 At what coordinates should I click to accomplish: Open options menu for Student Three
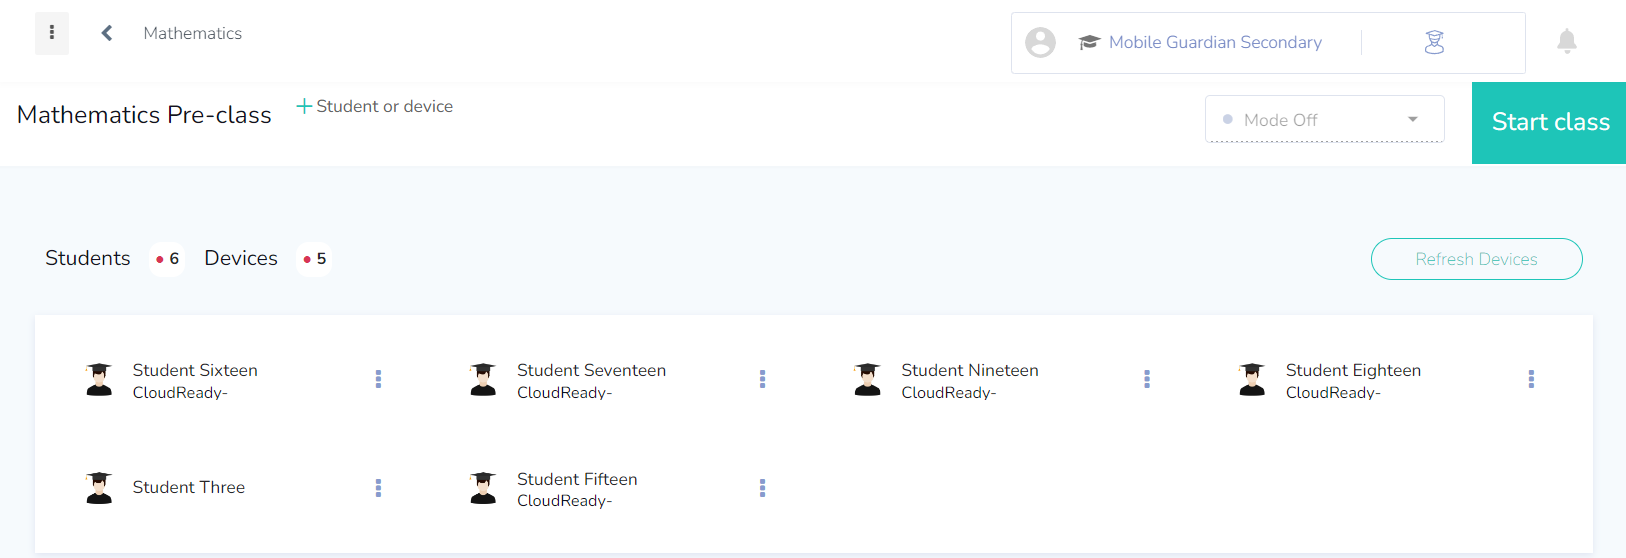click(378, 488)
